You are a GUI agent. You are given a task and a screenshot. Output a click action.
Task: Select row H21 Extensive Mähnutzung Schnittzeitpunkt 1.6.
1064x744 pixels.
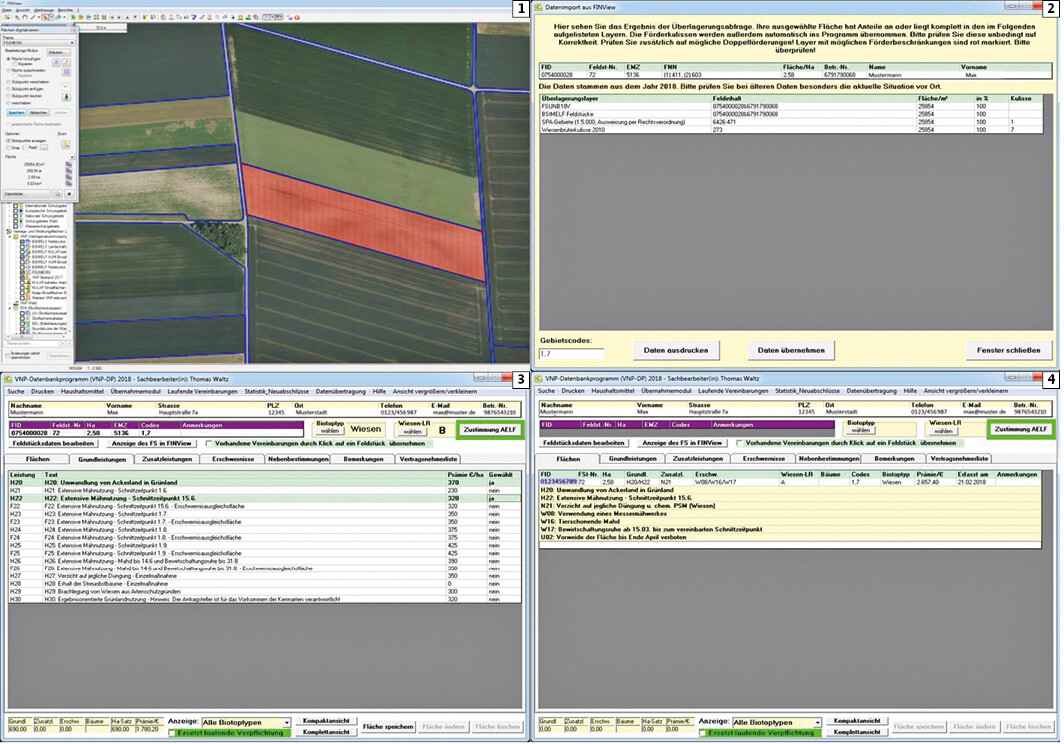(x=265, y=490)
